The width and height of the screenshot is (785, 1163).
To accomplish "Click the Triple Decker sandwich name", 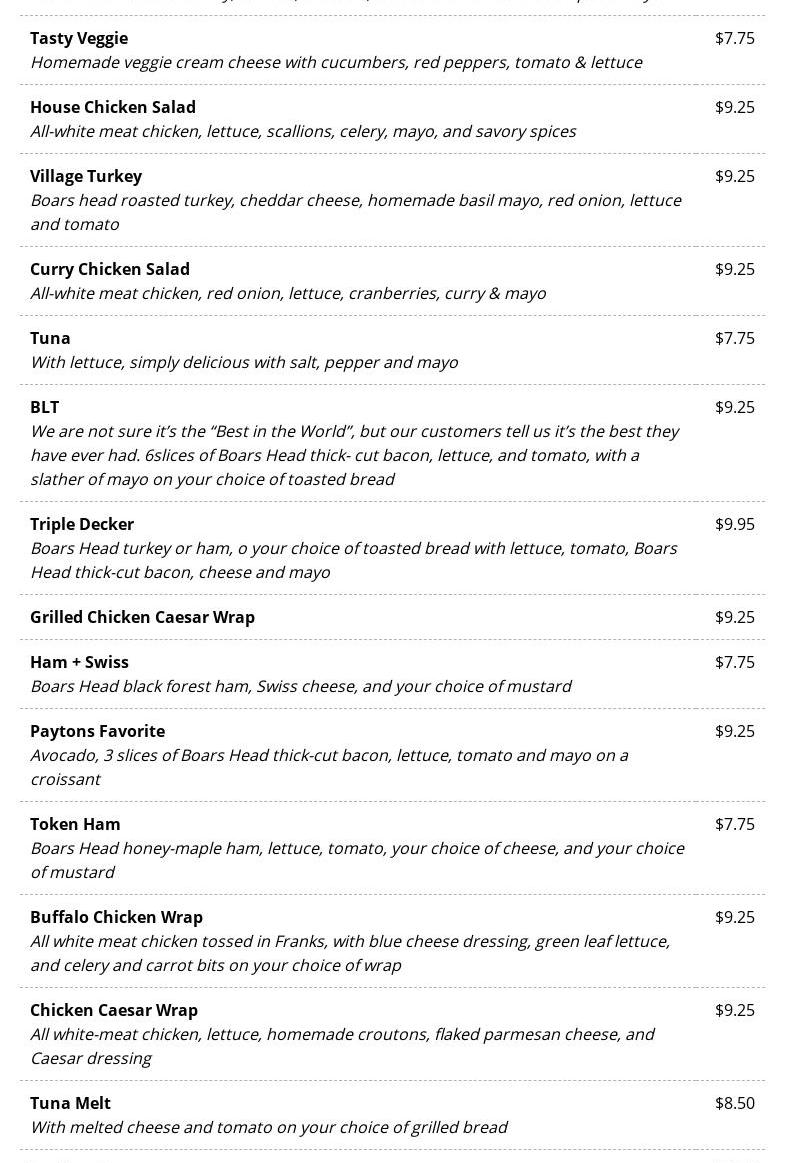I will 82,524.
